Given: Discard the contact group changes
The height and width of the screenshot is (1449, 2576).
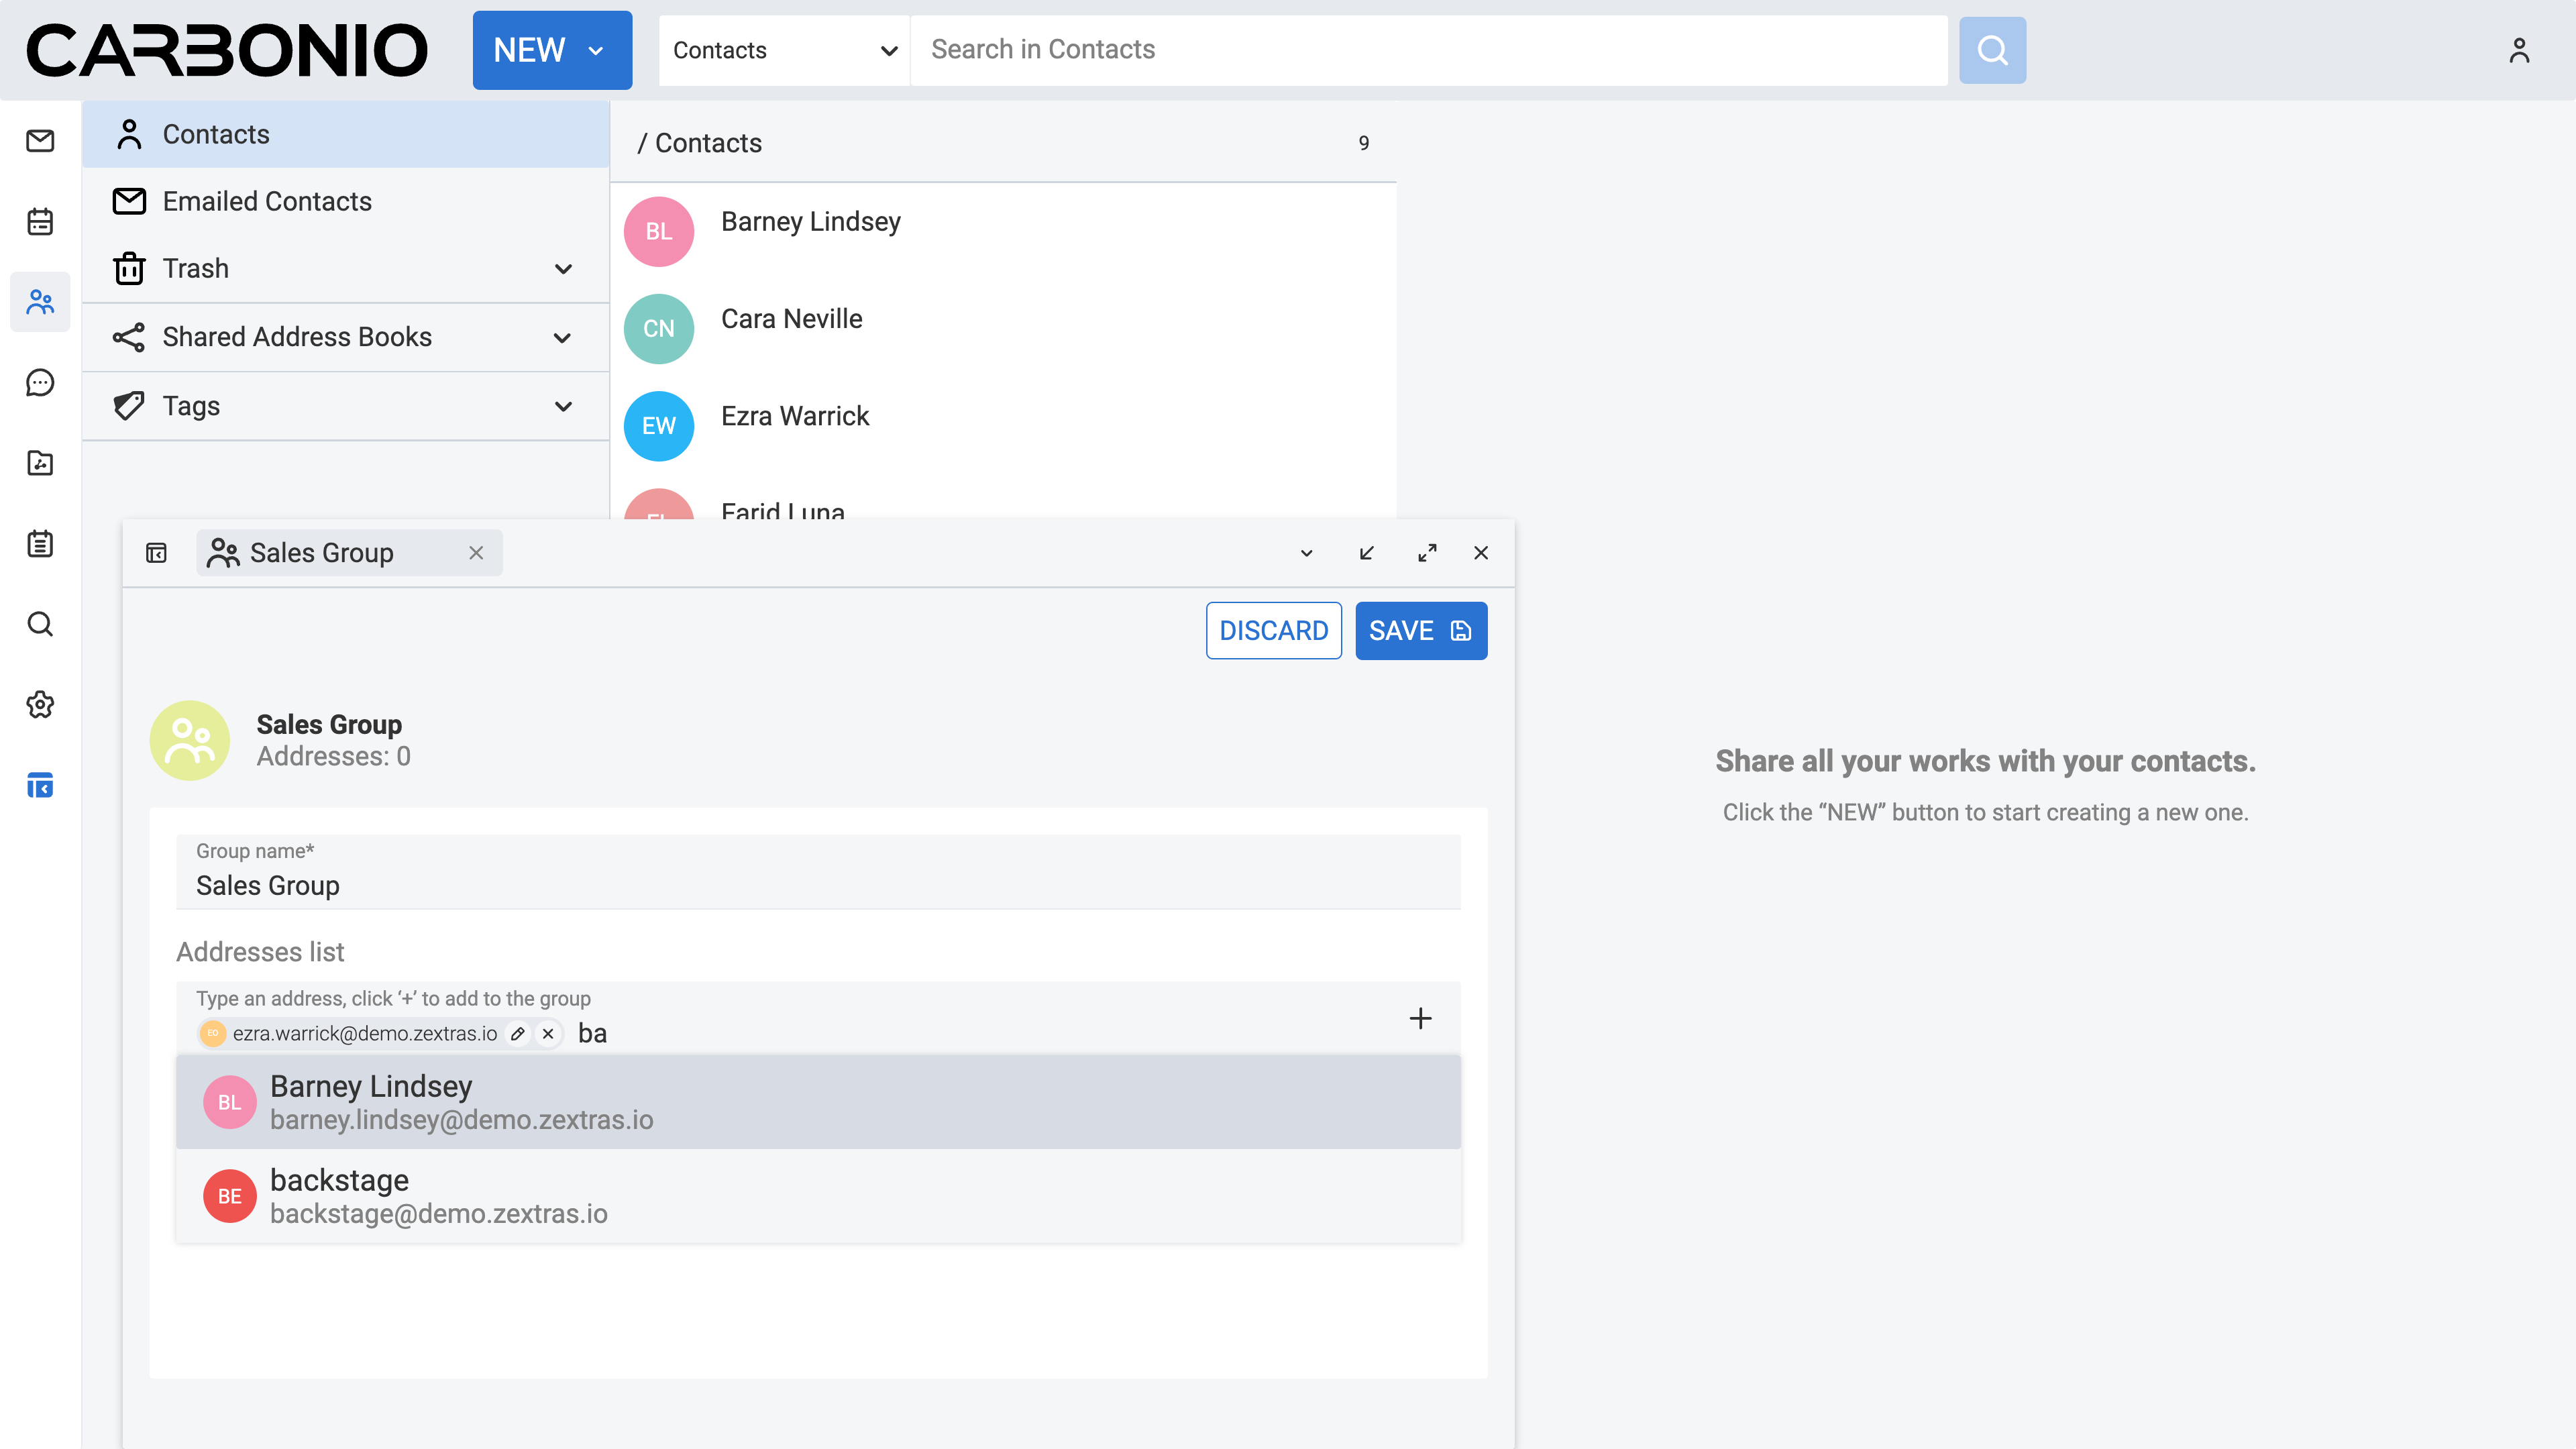Looking at the screenshot, I should coord(1273,631).
